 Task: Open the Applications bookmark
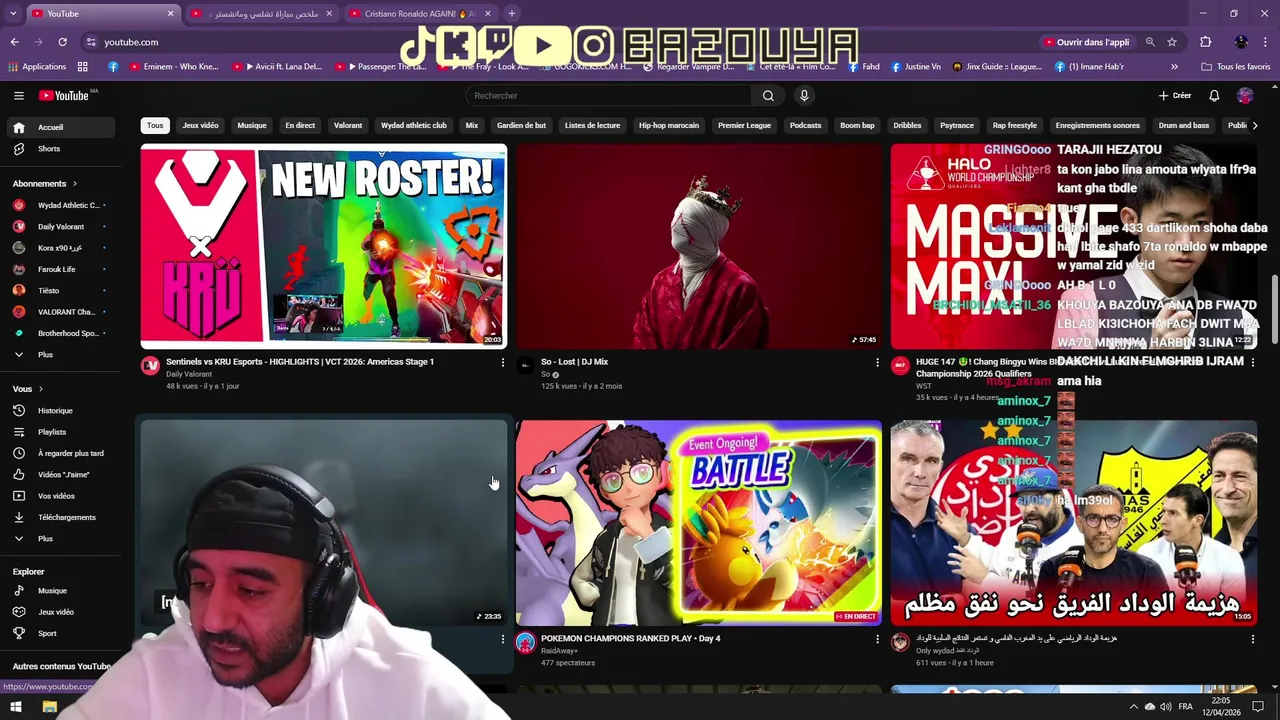pyautogui.click(x=37, y=67)
